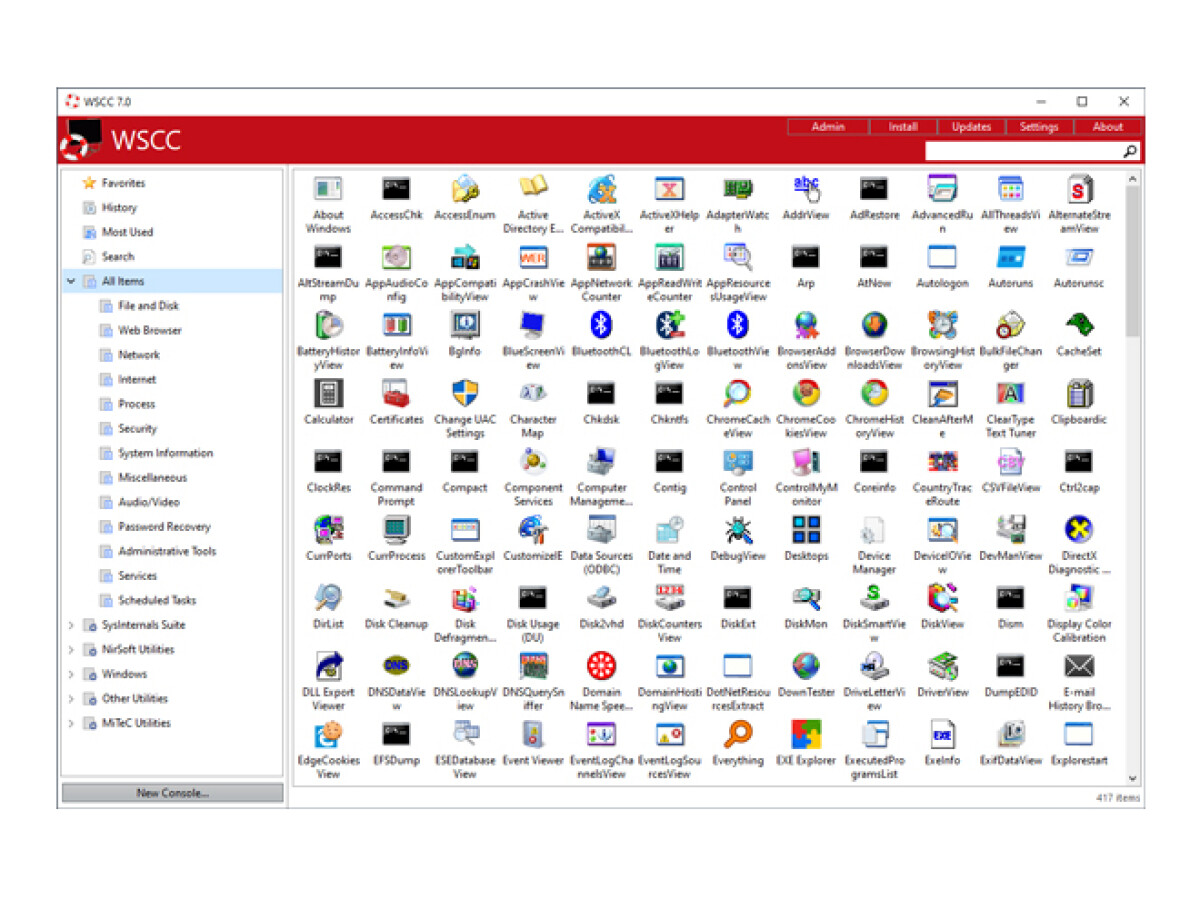Open the Event Viewer icon
This screenshot has height=900, width=1200.
pos(533,734)
